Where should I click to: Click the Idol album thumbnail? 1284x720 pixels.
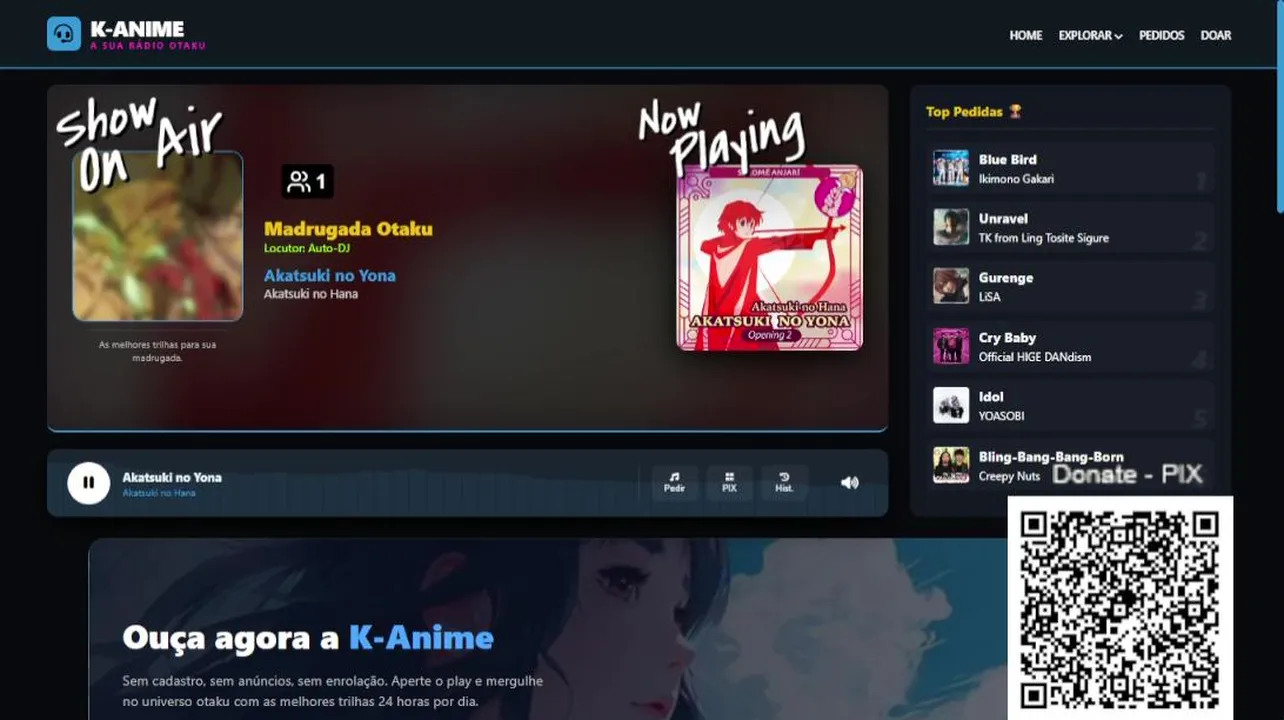[951, 405]
